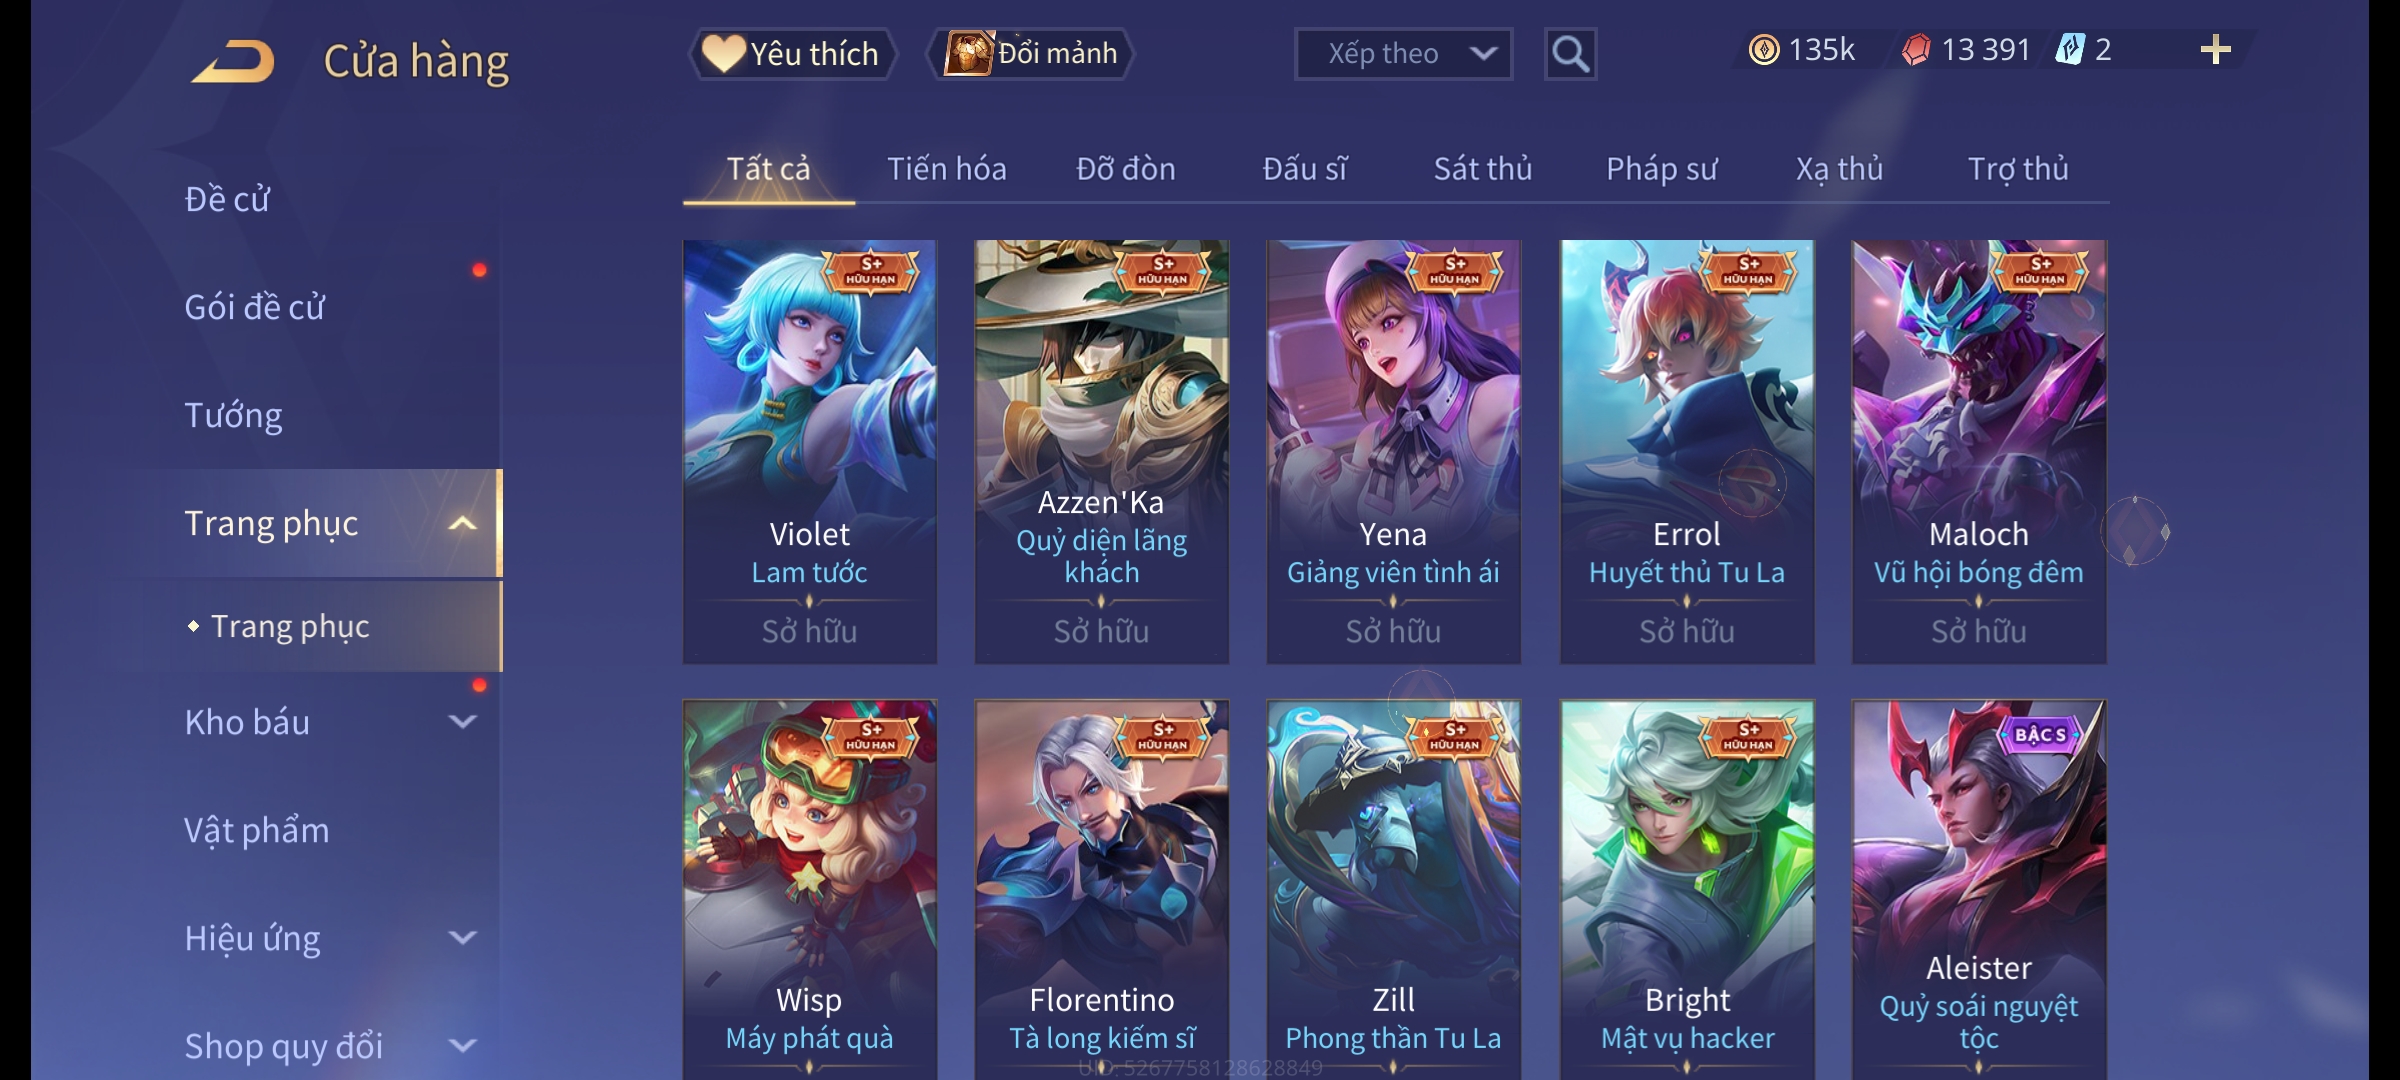This screenshot has height=1080, width=2400.
Task: Tap the gold coin balance icon
Action: (x=1764, y=50)
